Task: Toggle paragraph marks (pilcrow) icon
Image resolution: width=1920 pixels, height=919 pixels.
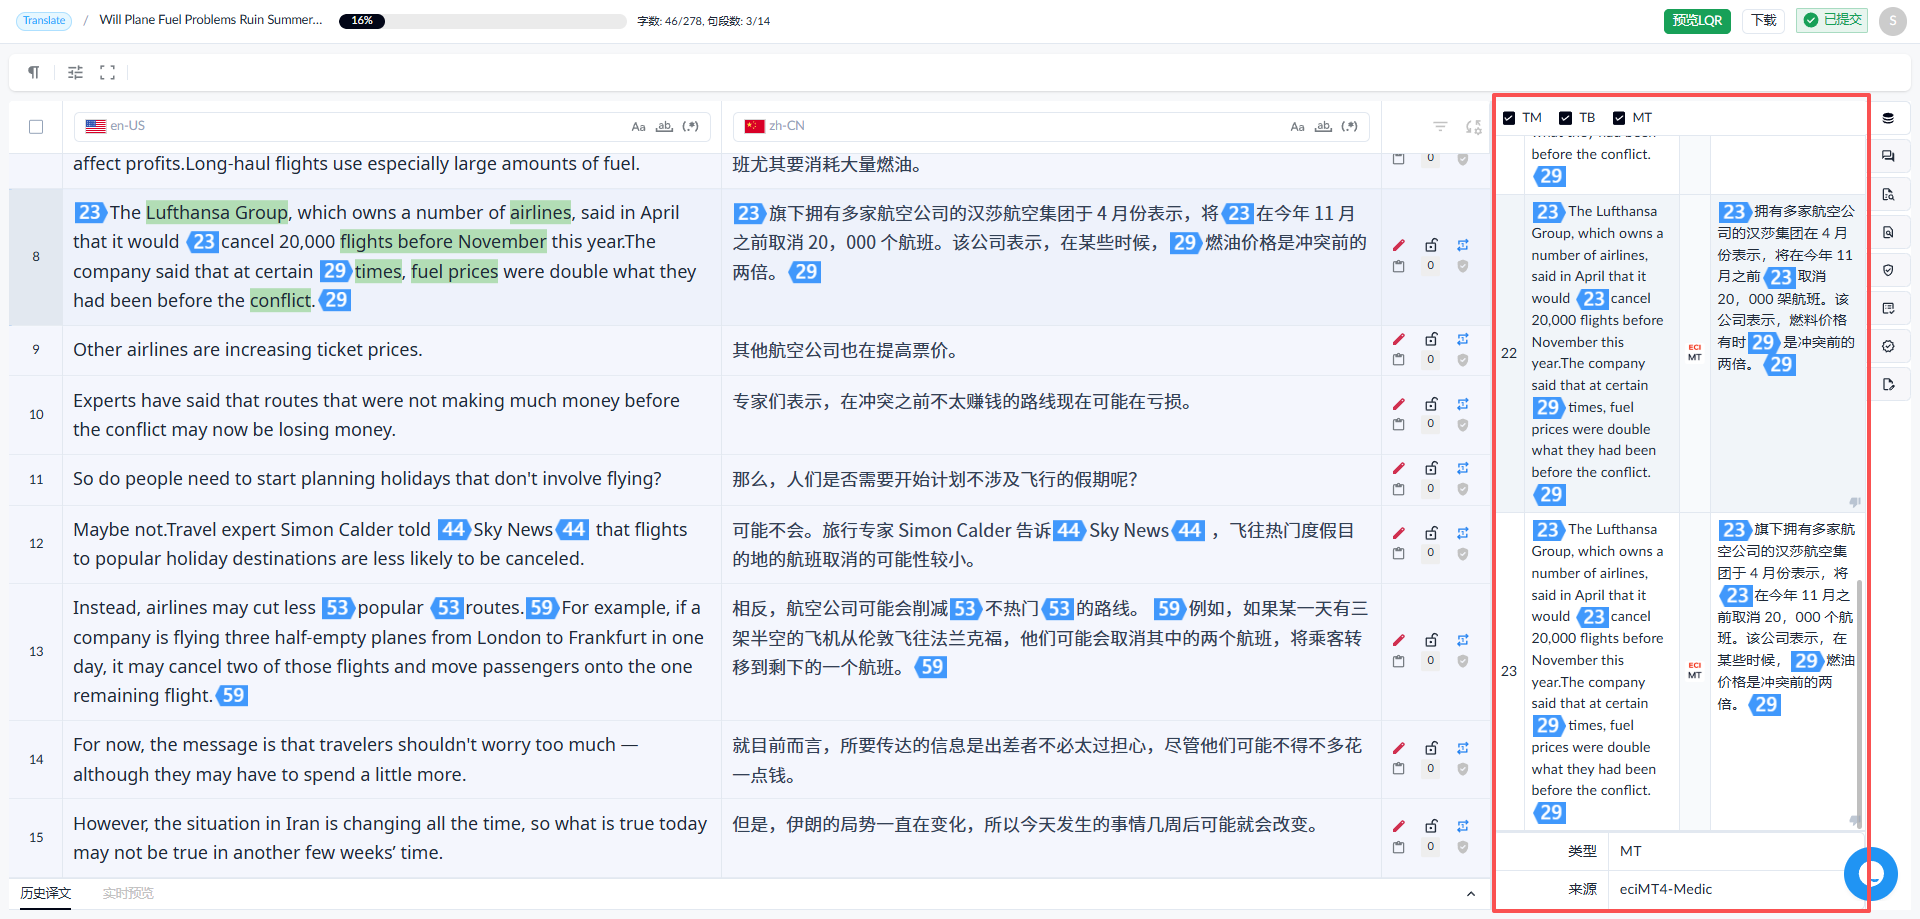Action: click(34, 72)
